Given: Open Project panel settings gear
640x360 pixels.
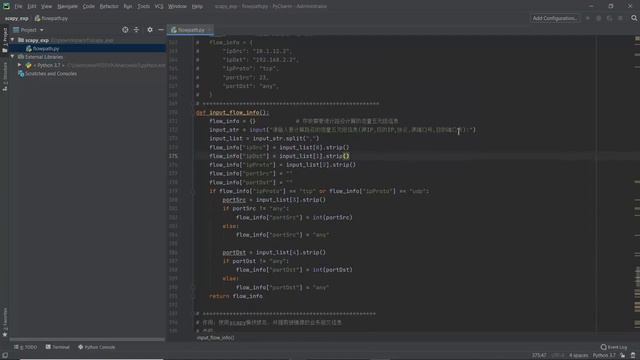Looking at the screenshot, I should tap(150, 30).
